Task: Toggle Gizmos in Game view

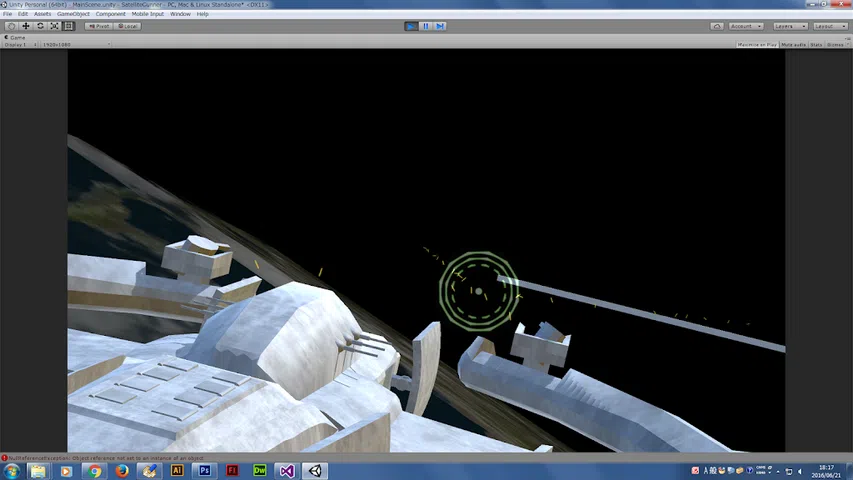Action: pyautogui.click(x=835, y=45)
